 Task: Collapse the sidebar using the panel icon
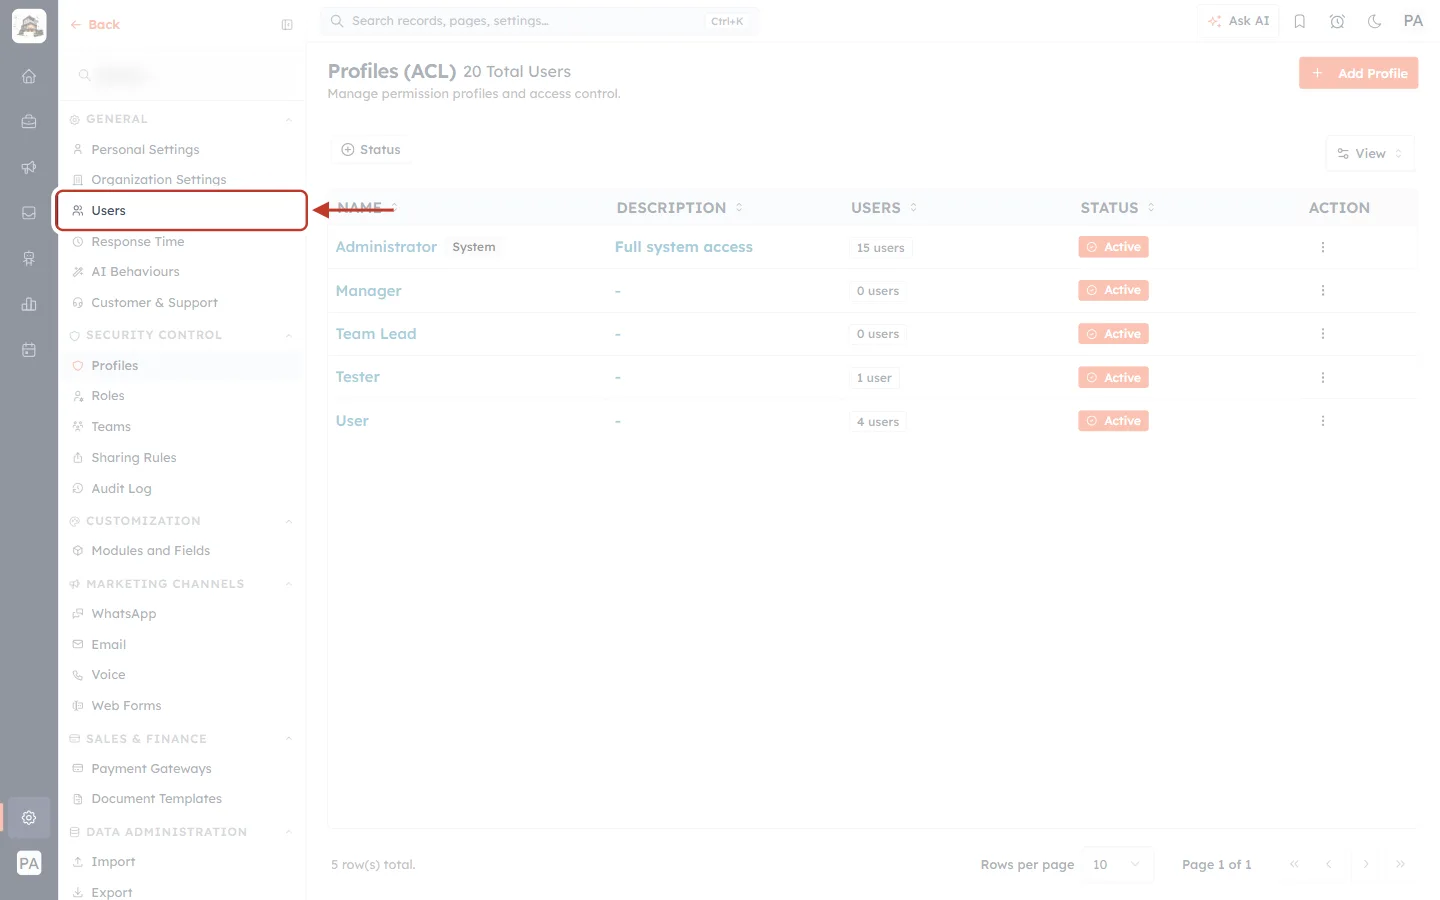[287, 25]
